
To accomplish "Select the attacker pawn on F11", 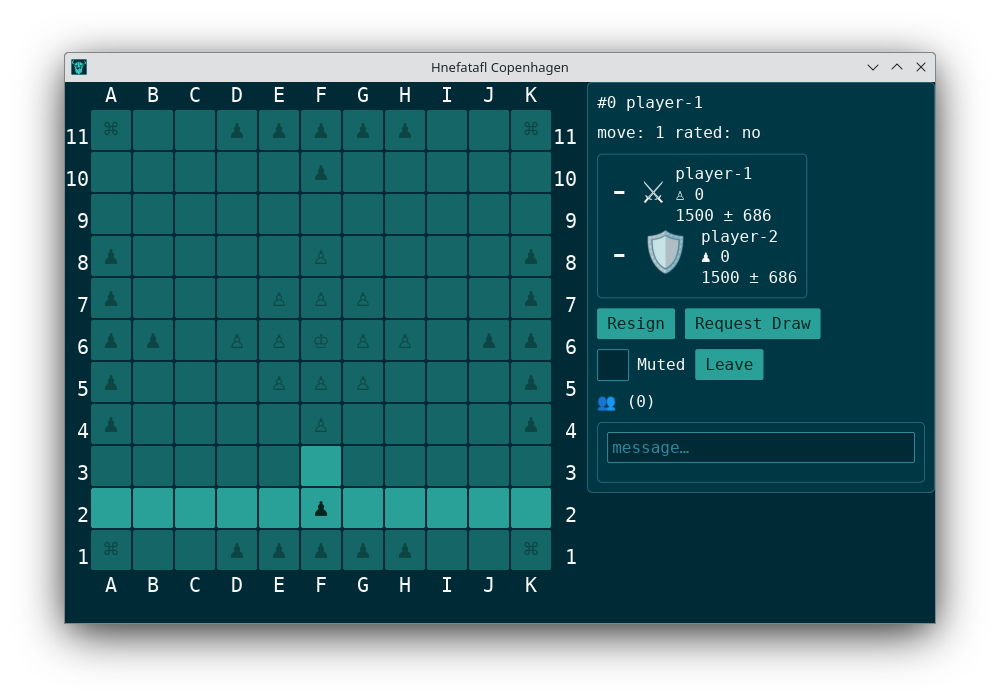I will click(321, 131).
